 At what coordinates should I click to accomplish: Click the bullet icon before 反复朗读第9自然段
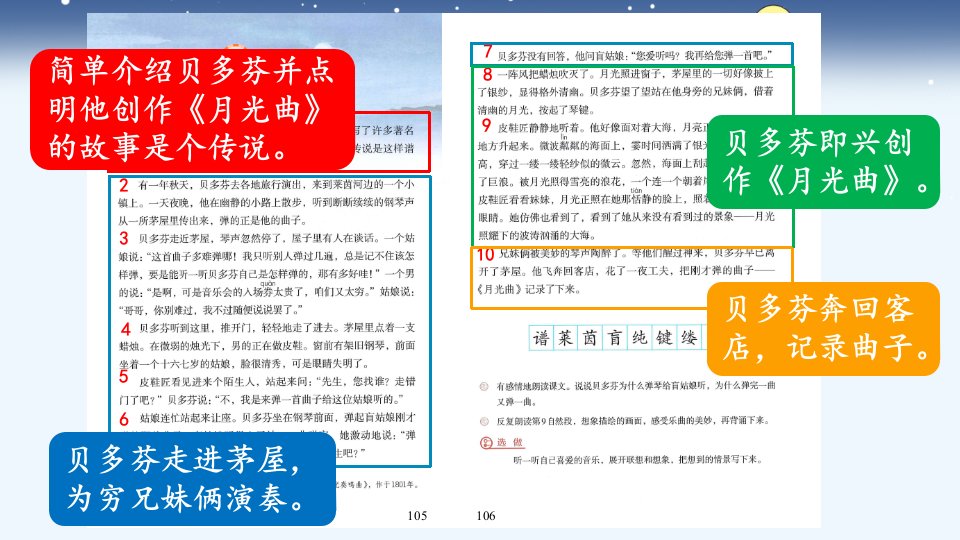484,421
